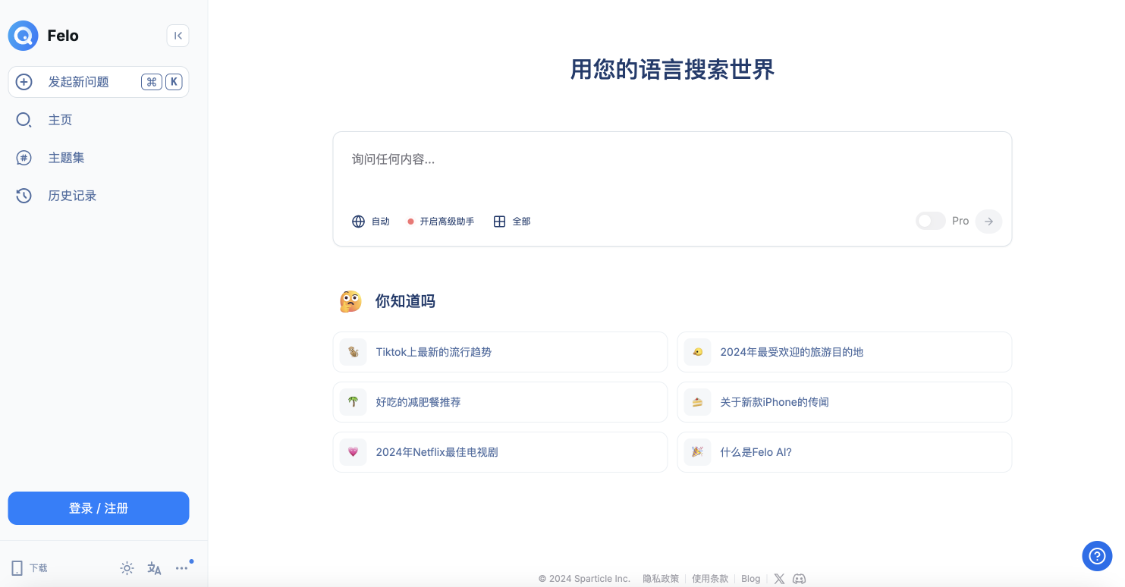Collapse the sidebar with the arrow button
Screen dimensions: 1125x587
pyautogui.click(x=177, y=35)
